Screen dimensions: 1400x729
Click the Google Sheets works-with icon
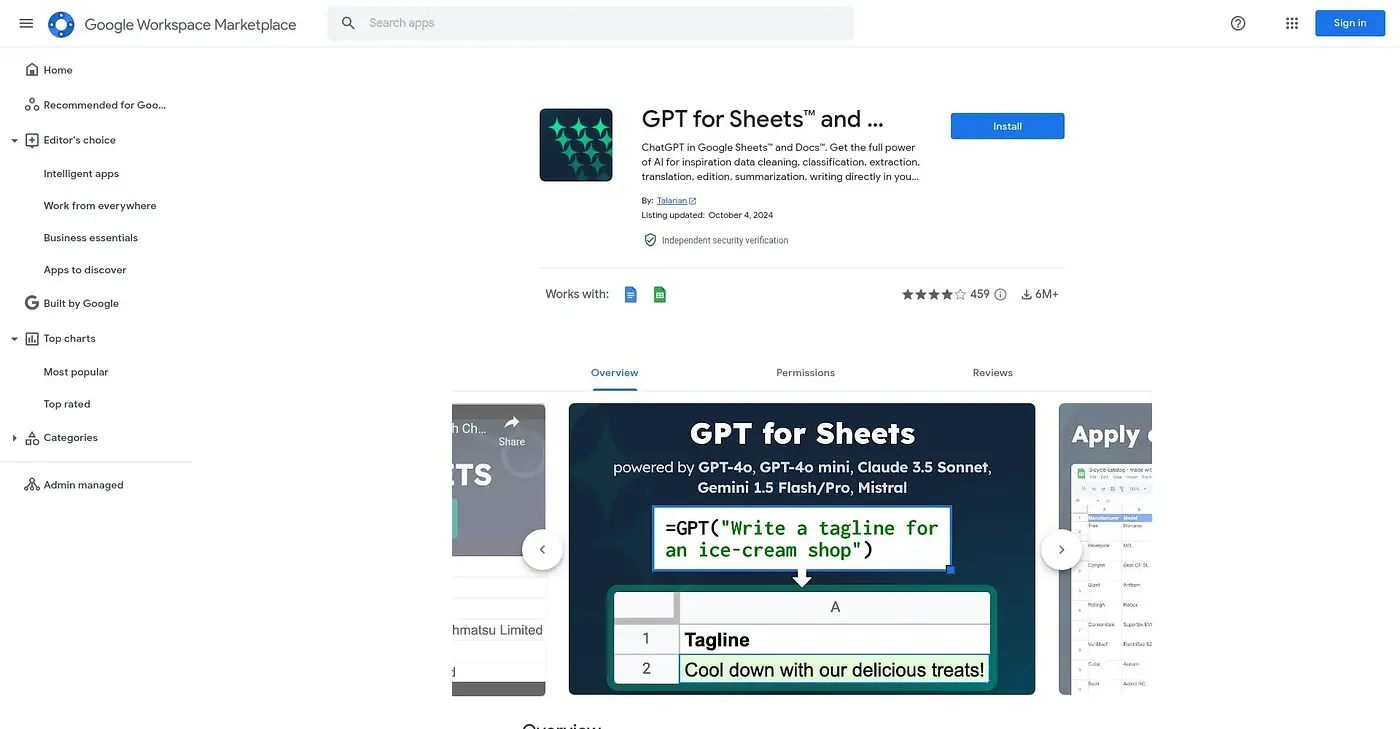[x=660, y=294]
